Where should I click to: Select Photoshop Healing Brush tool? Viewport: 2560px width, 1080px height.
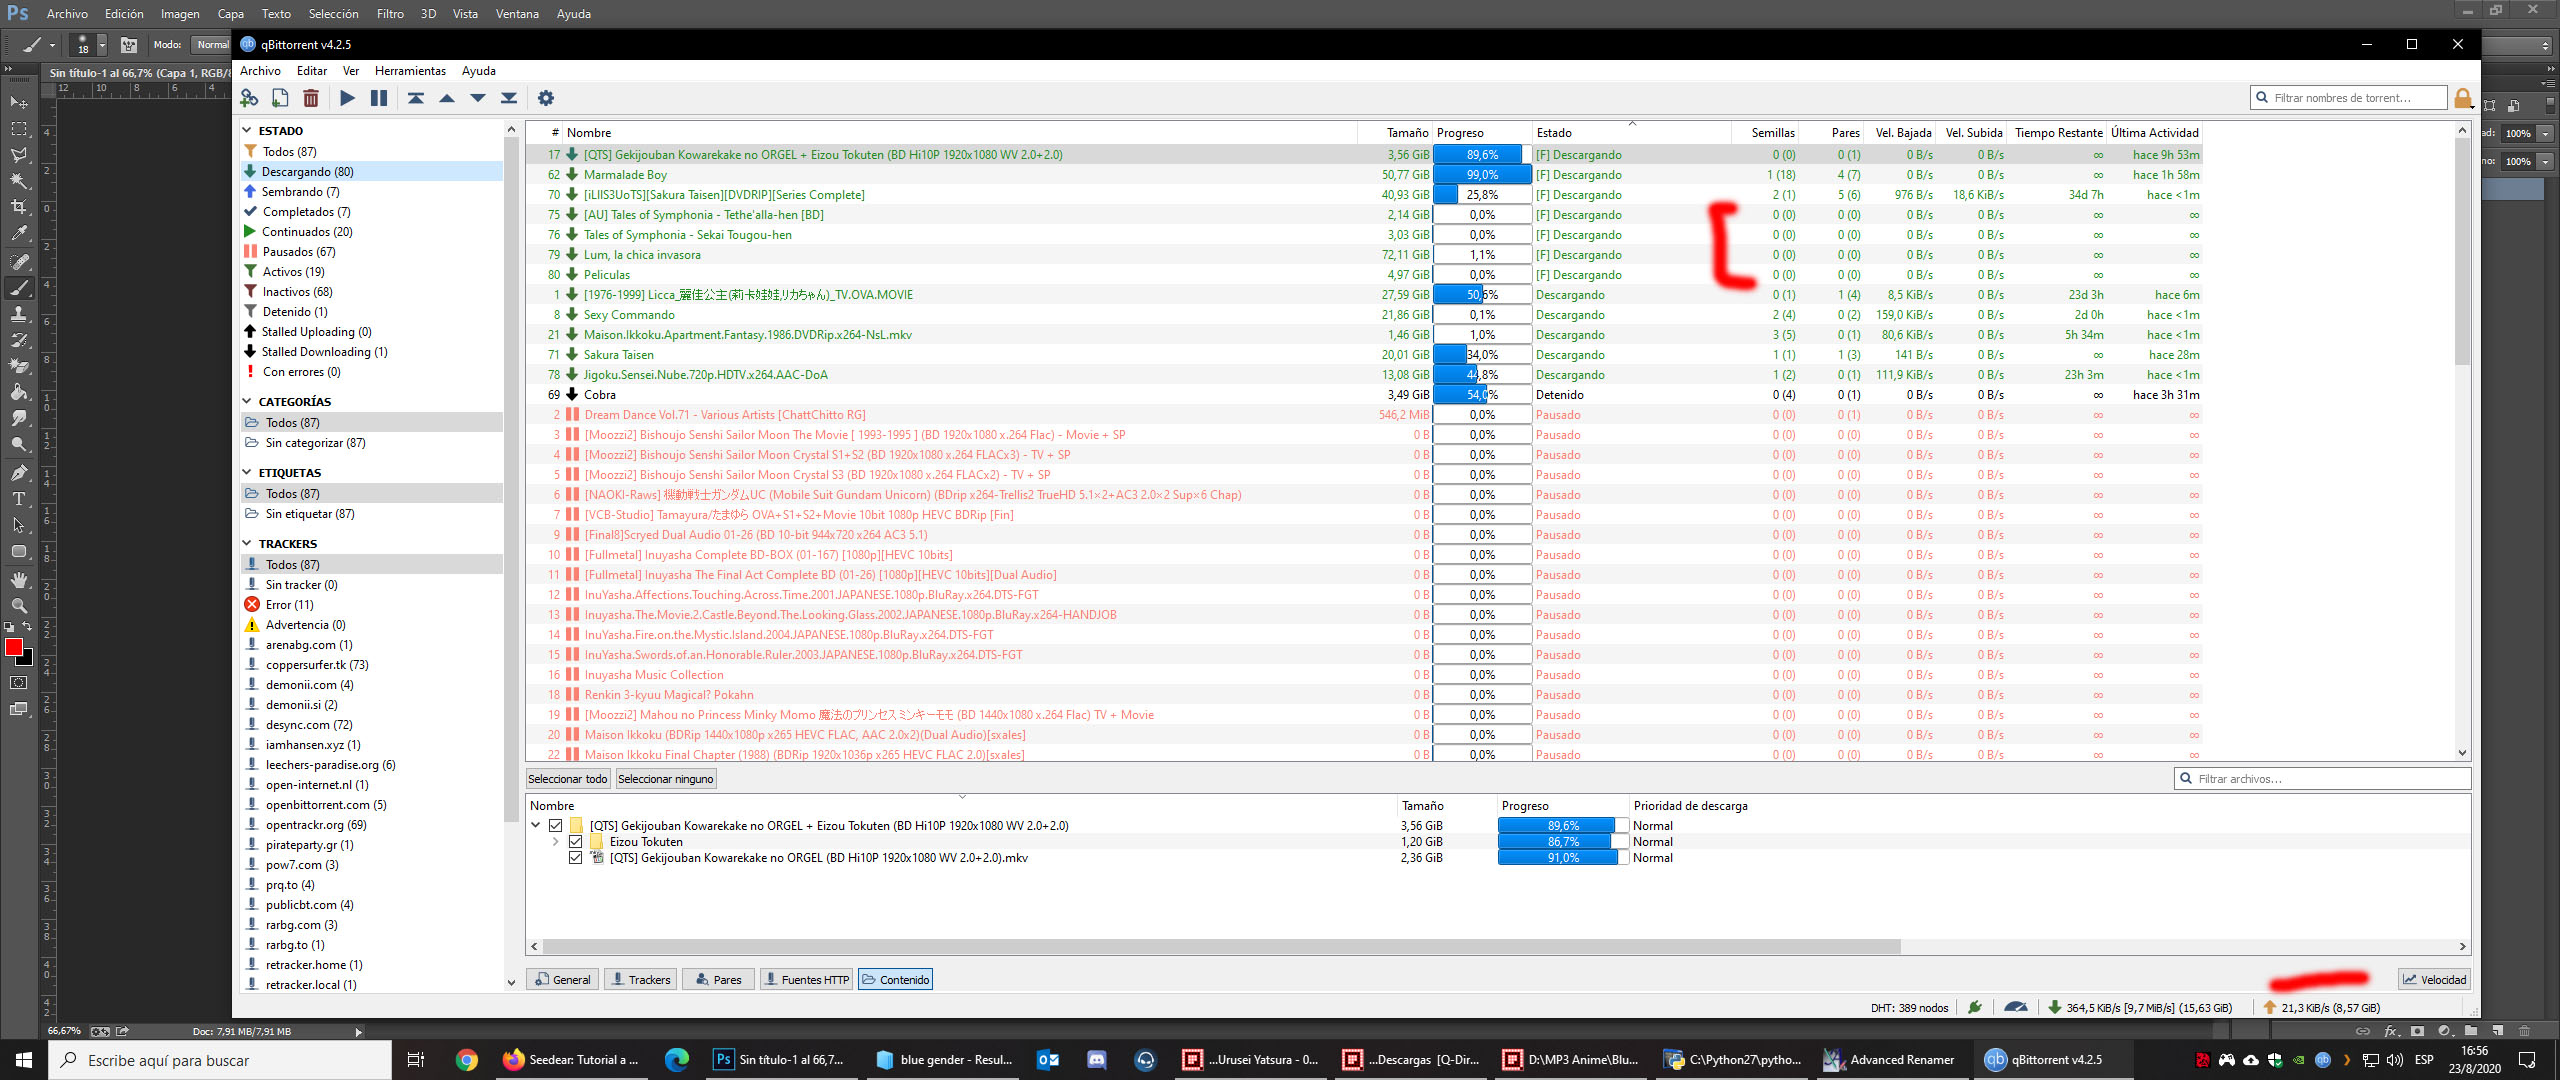(x=19, y=261)
